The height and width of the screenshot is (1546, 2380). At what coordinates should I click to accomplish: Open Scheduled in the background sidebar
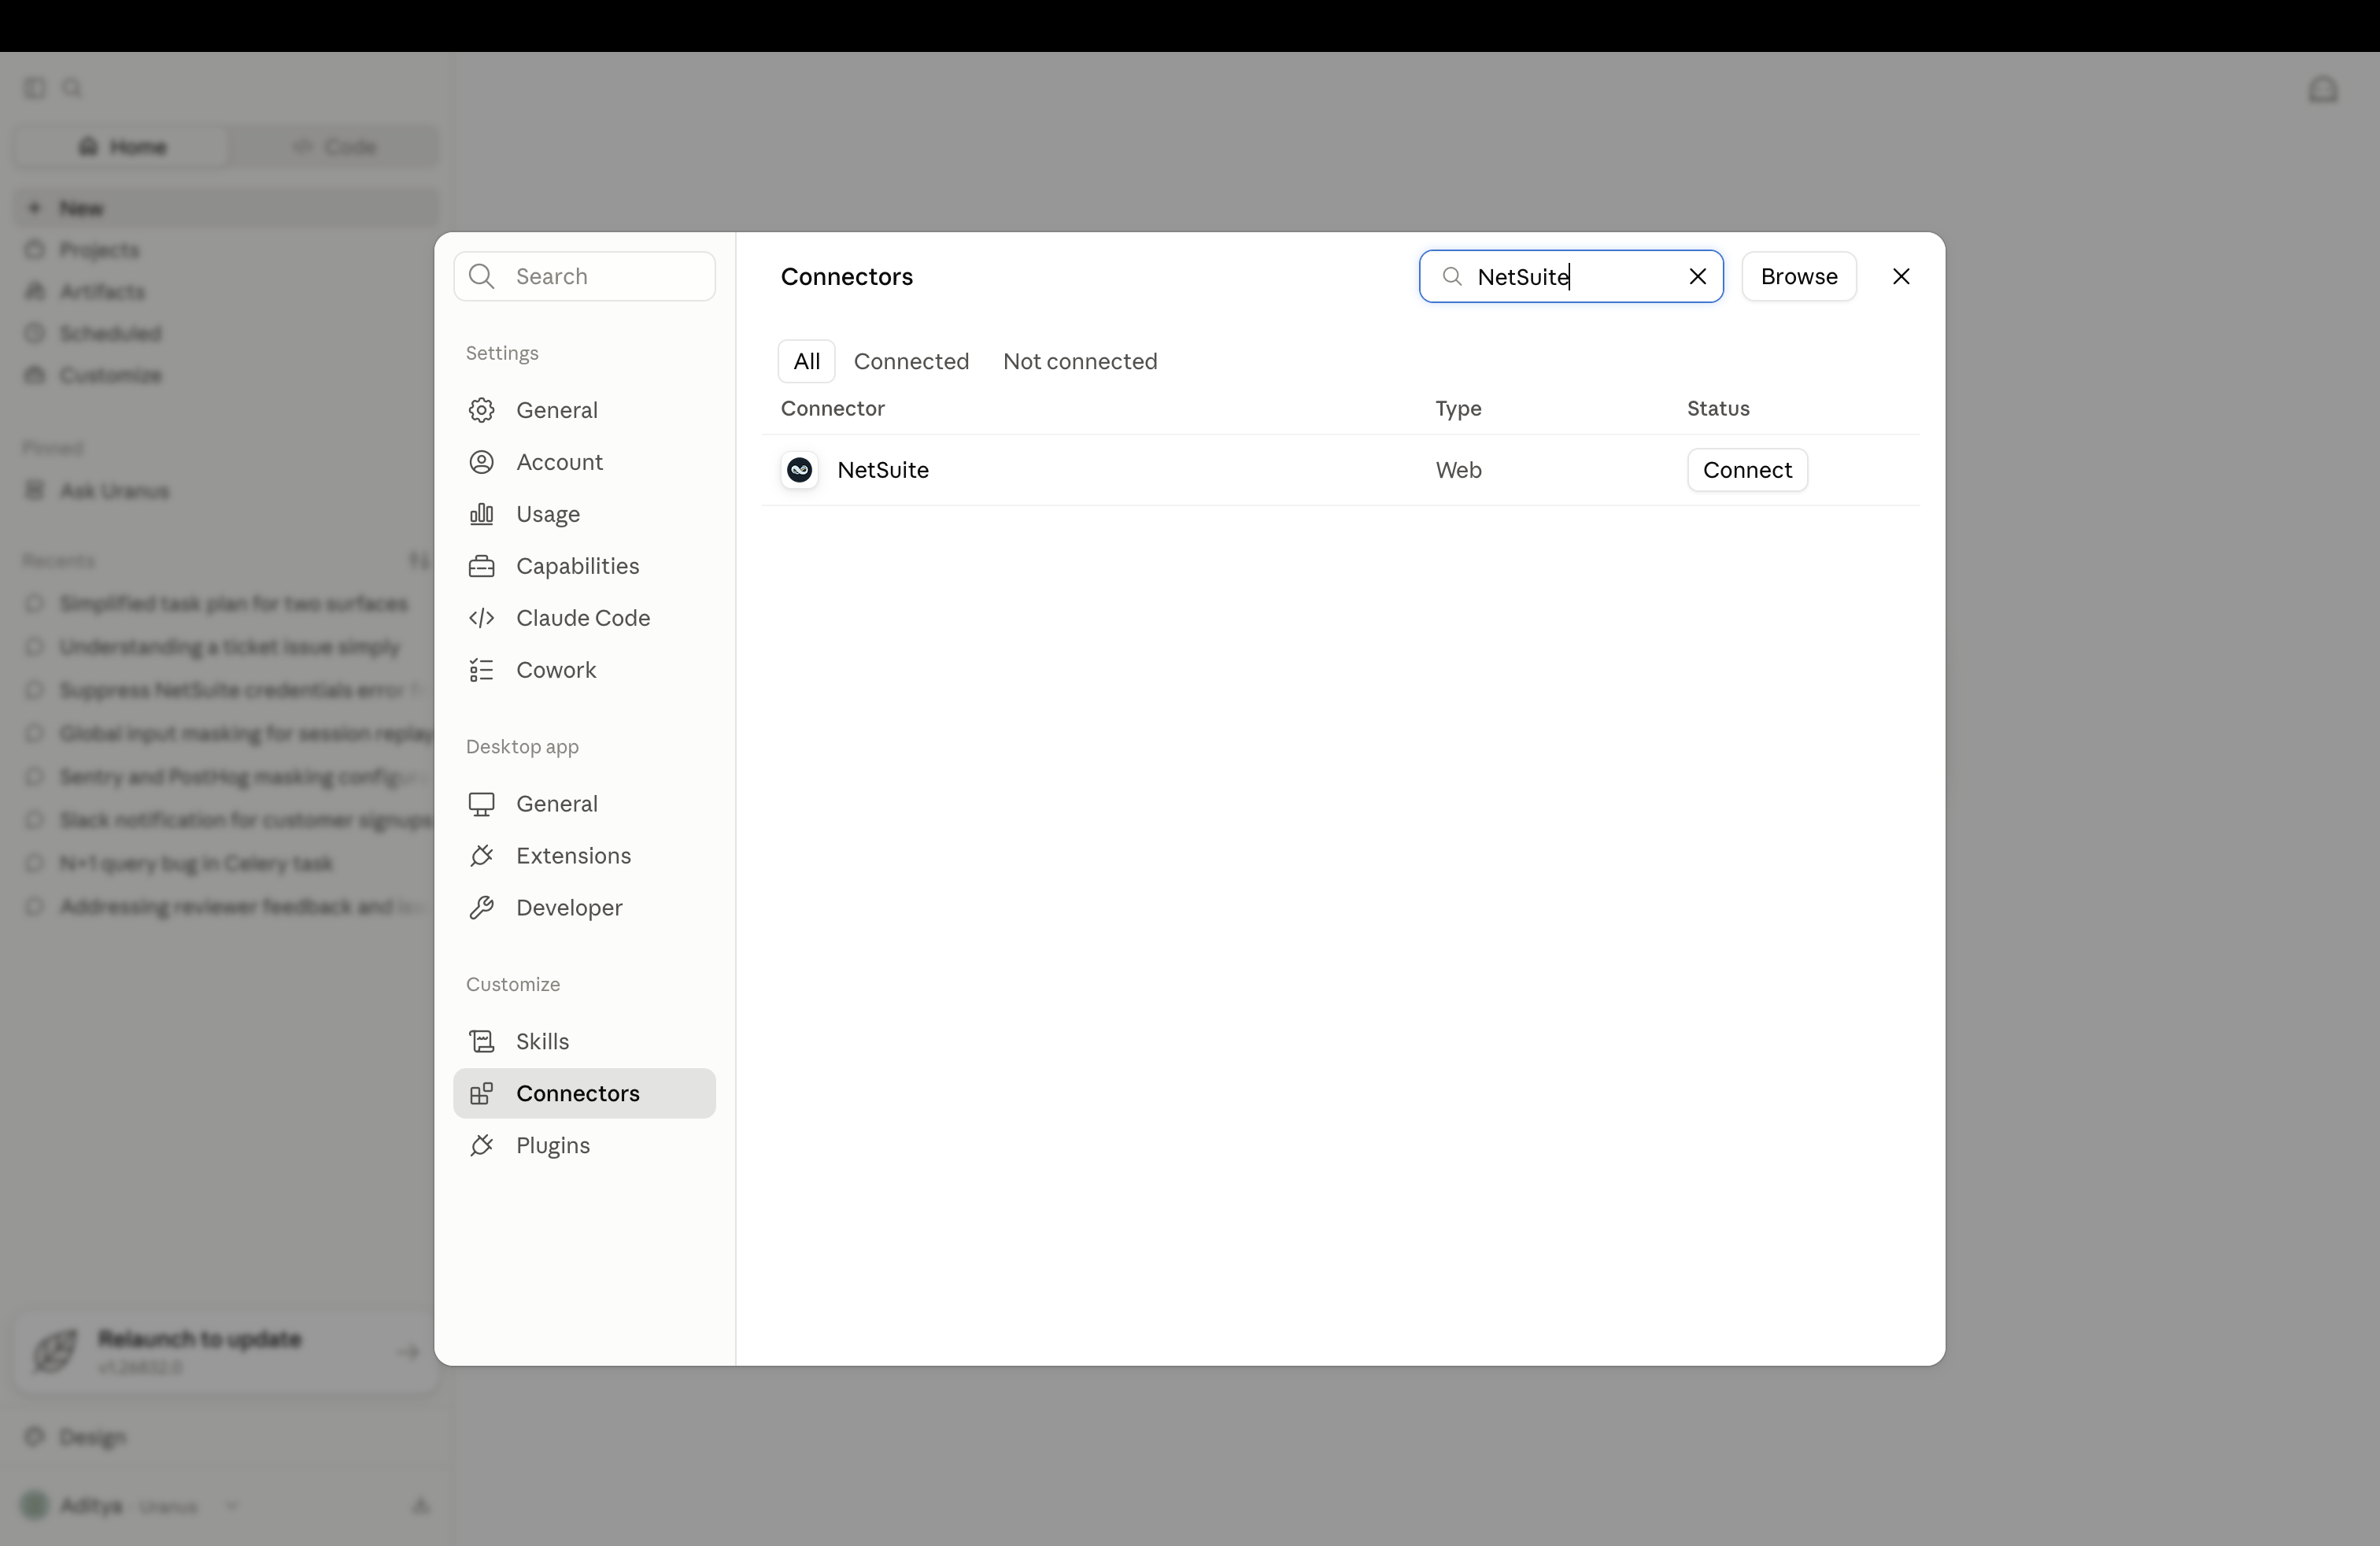[x=226, y=334]
